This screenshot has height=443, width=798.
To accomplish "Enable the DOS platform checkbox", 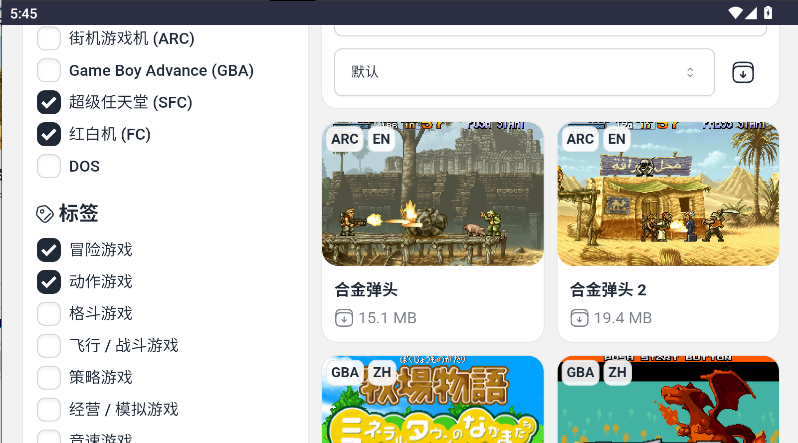I will point(49,166).
